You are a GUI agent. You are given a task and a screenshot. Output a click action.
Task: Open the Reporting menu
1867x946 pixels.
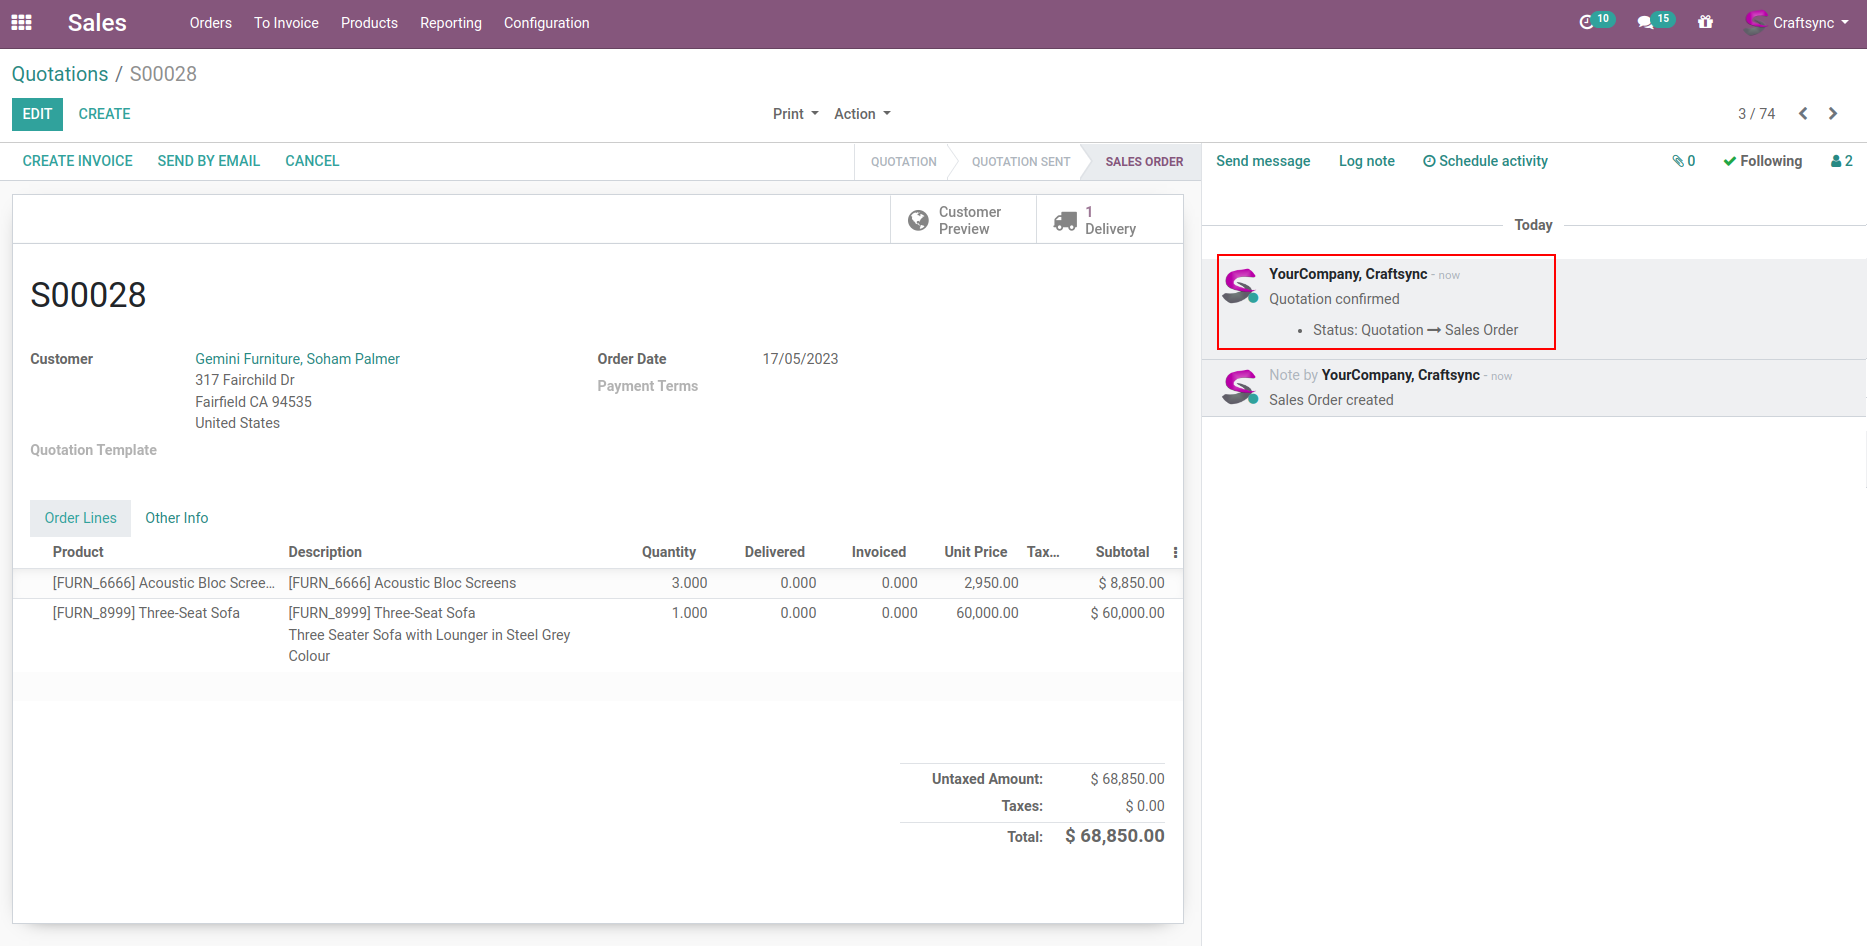tap(450, 23)
